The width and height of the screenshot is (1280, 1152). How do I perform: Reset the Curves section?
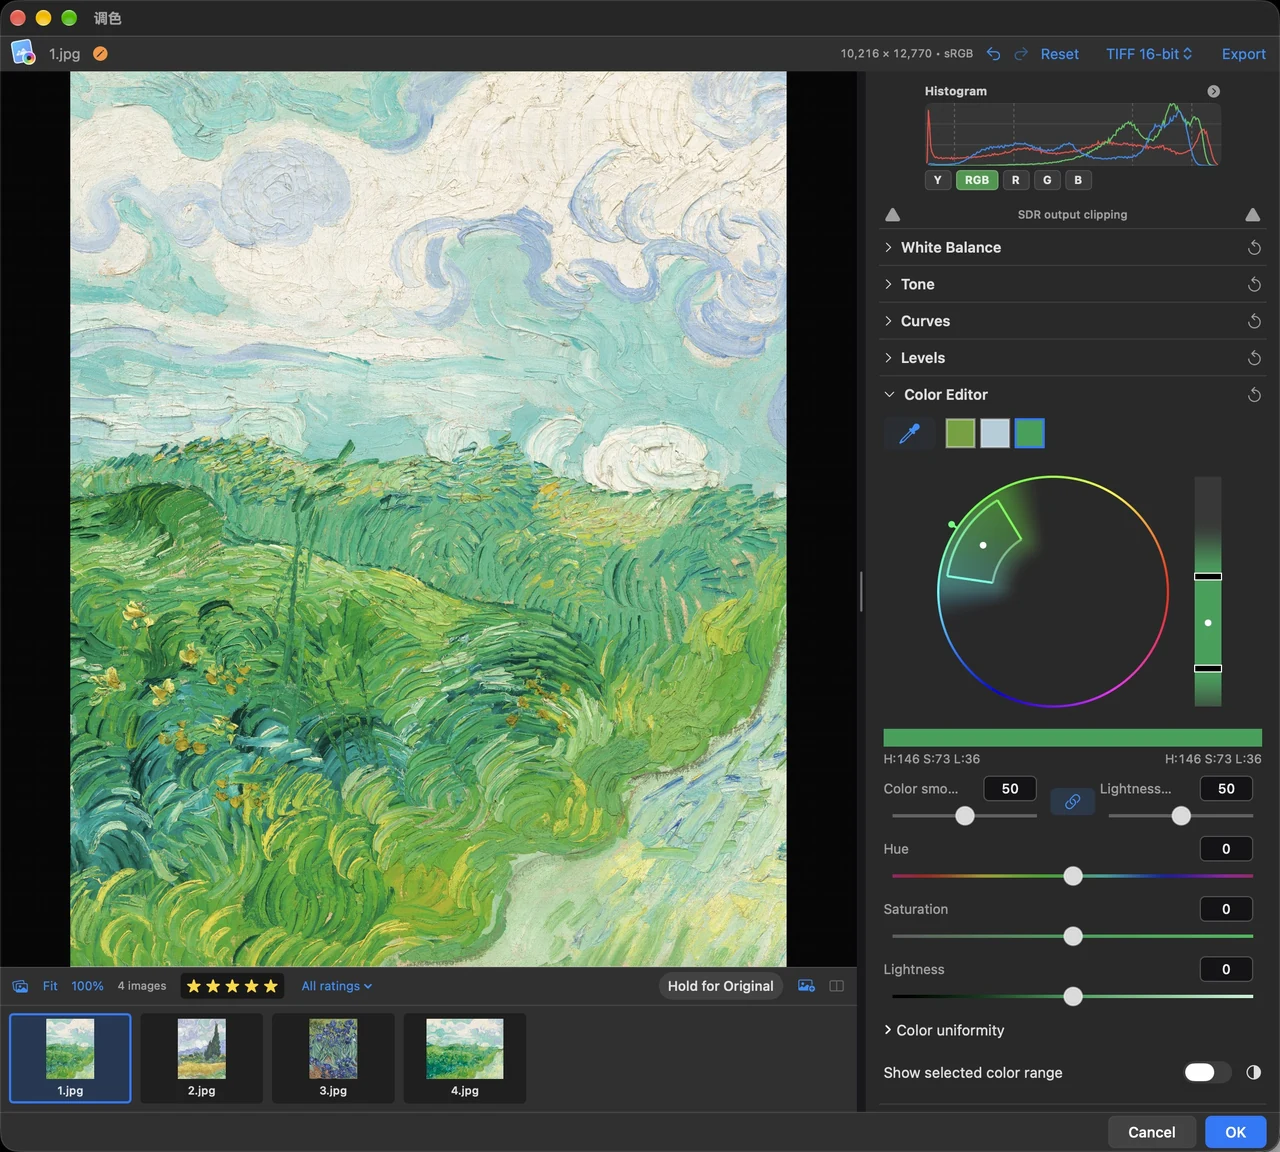[x=1254, y=321]
